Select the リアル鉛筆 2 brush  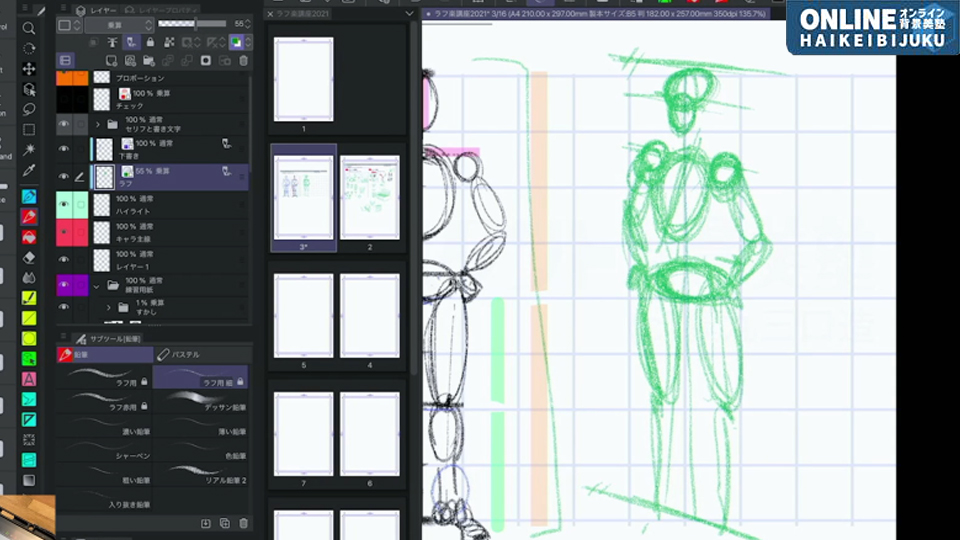click(201, 474)
